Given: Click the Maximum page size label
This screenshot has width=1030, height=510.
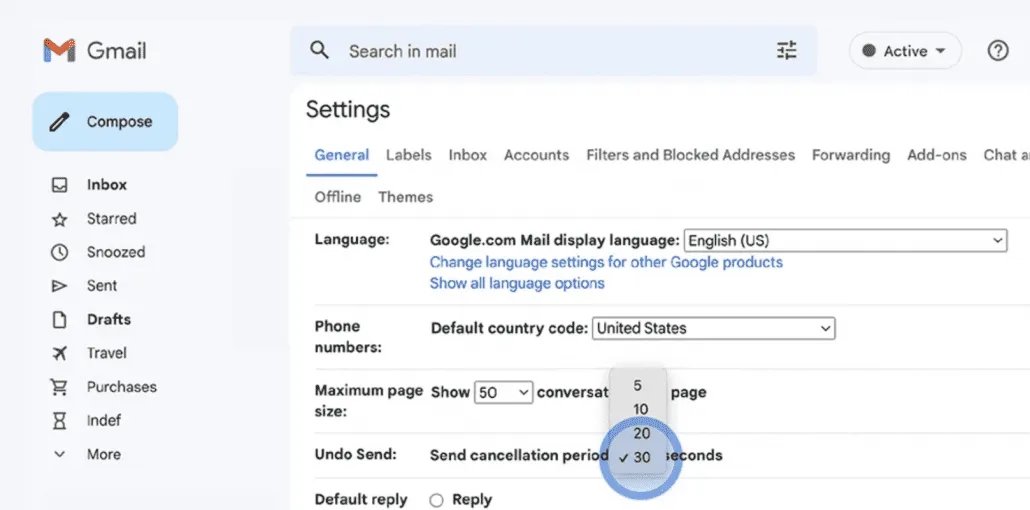Looking at the screenshot, I should 369,401.
